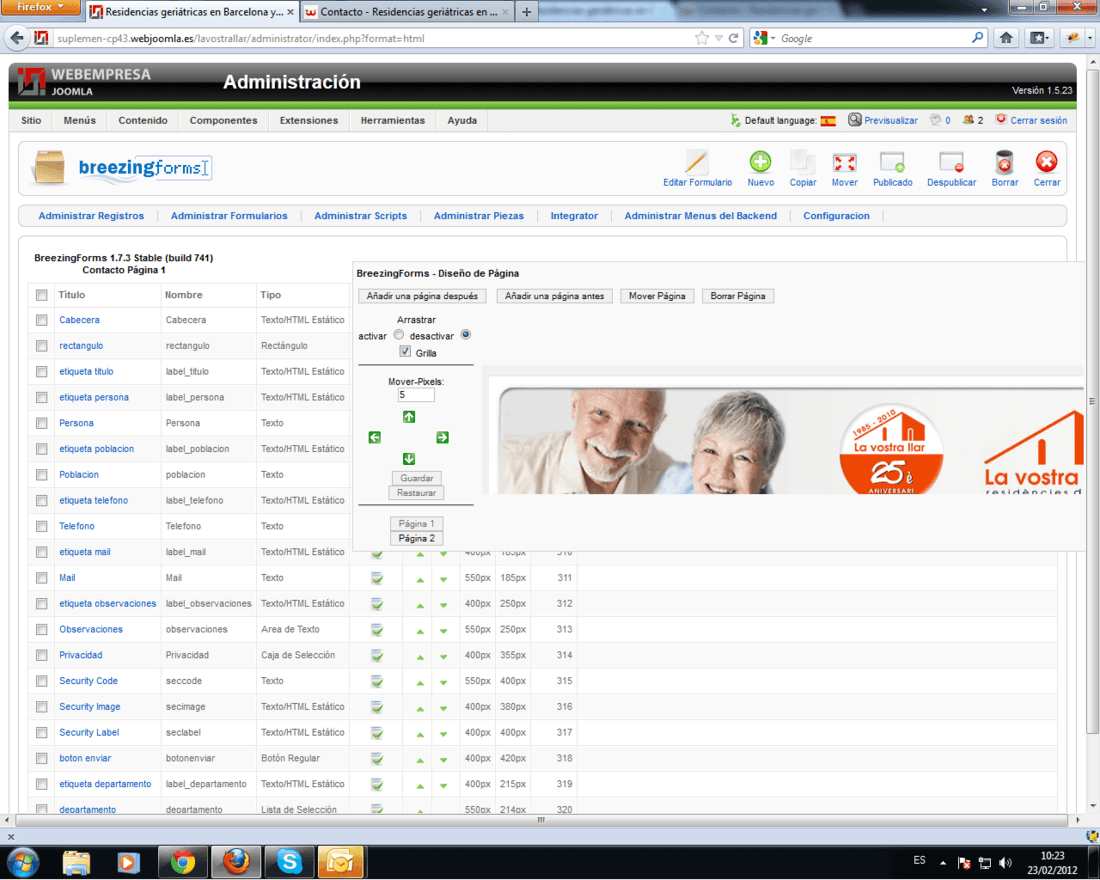Select the activar drag radio button
Screen dimensions: 1100x880
tap(398, 335)
